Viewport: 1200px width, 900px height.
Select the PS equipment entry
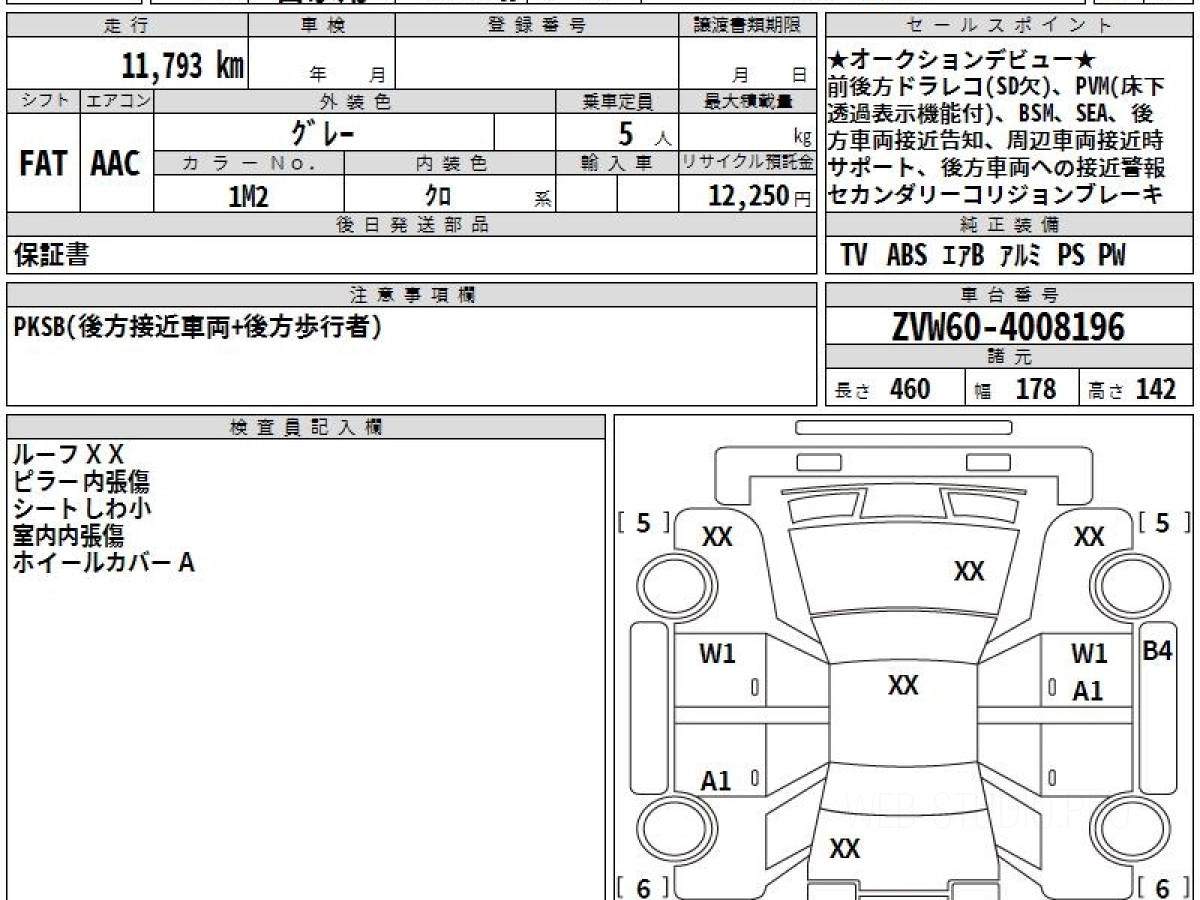1071,256
